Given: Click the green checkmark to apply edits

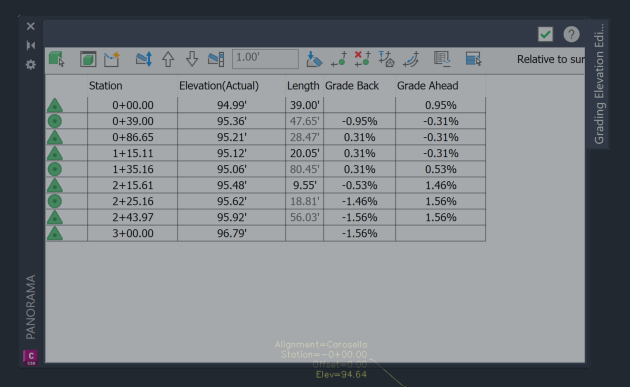Looking at the screenshot, I should 545,34.
